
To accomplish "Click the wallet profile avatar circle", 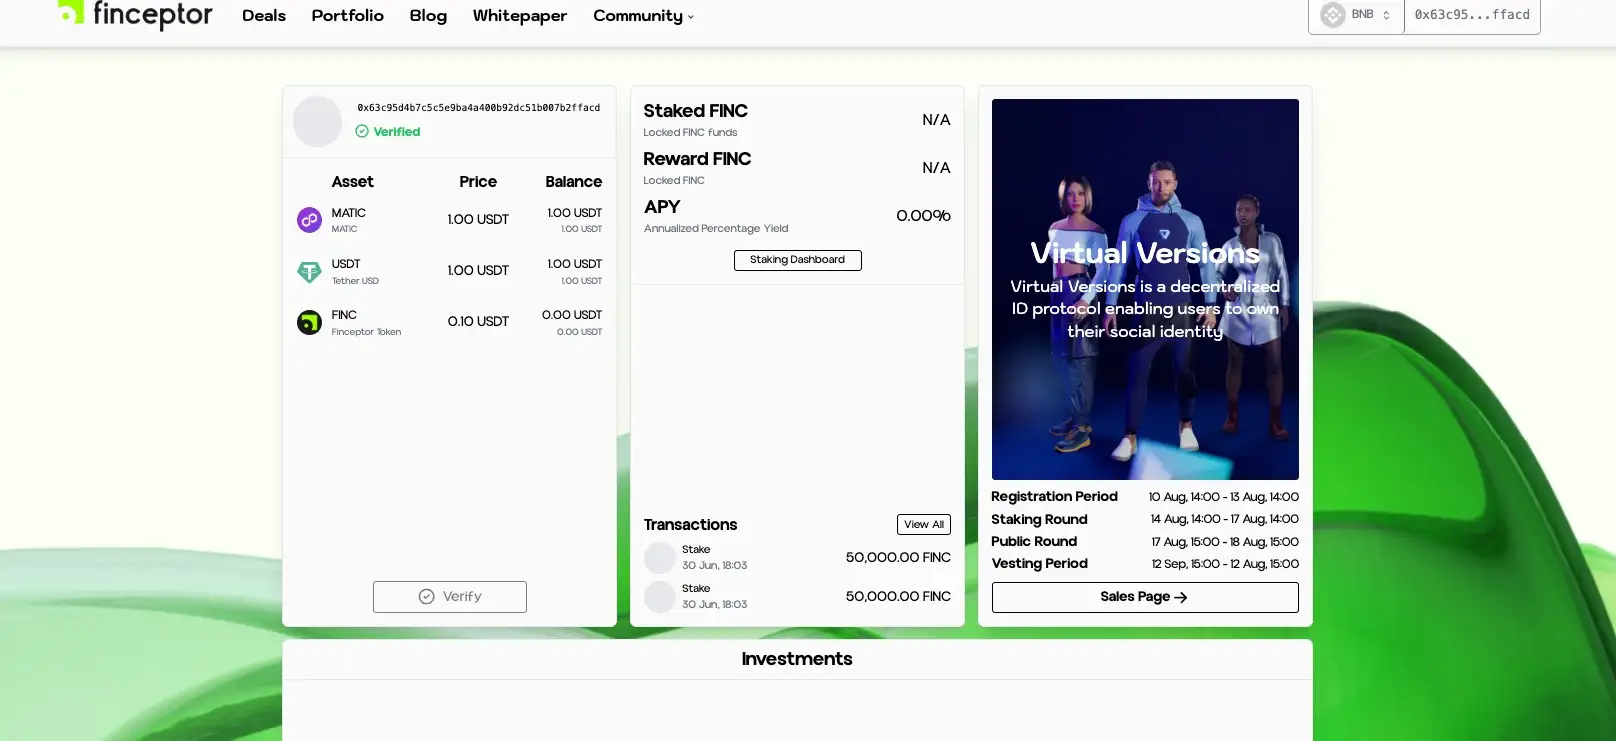I will tap(318, 122).
